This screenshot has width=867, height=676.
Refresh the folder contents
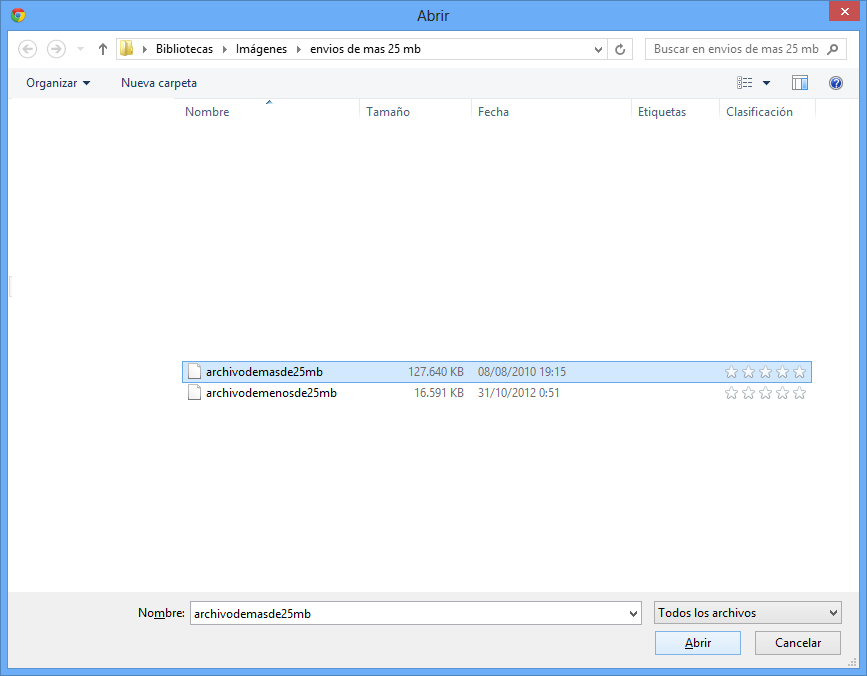(x=620, y=49)
